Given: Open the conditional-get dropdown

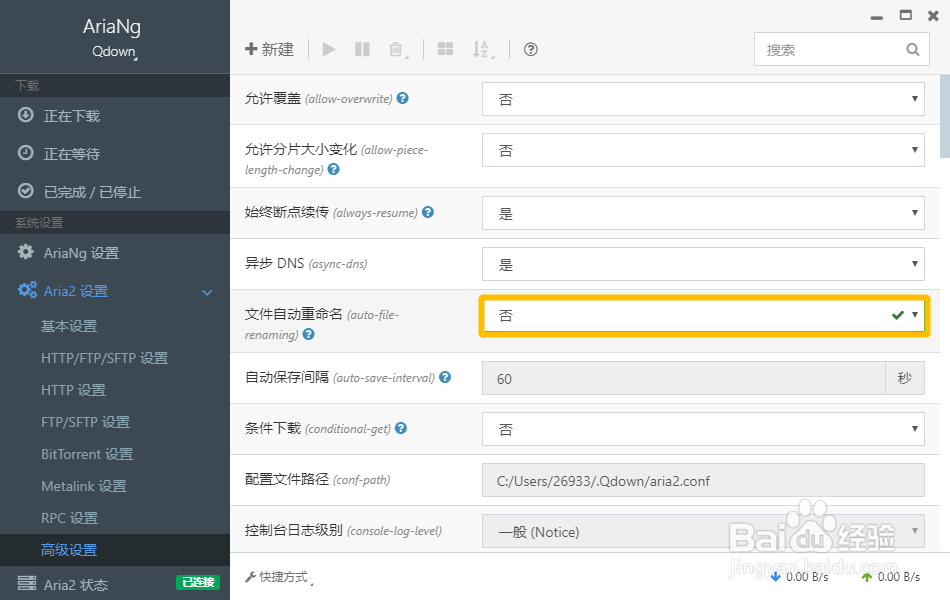Looking at the screenshot, I should click(703, 428).
